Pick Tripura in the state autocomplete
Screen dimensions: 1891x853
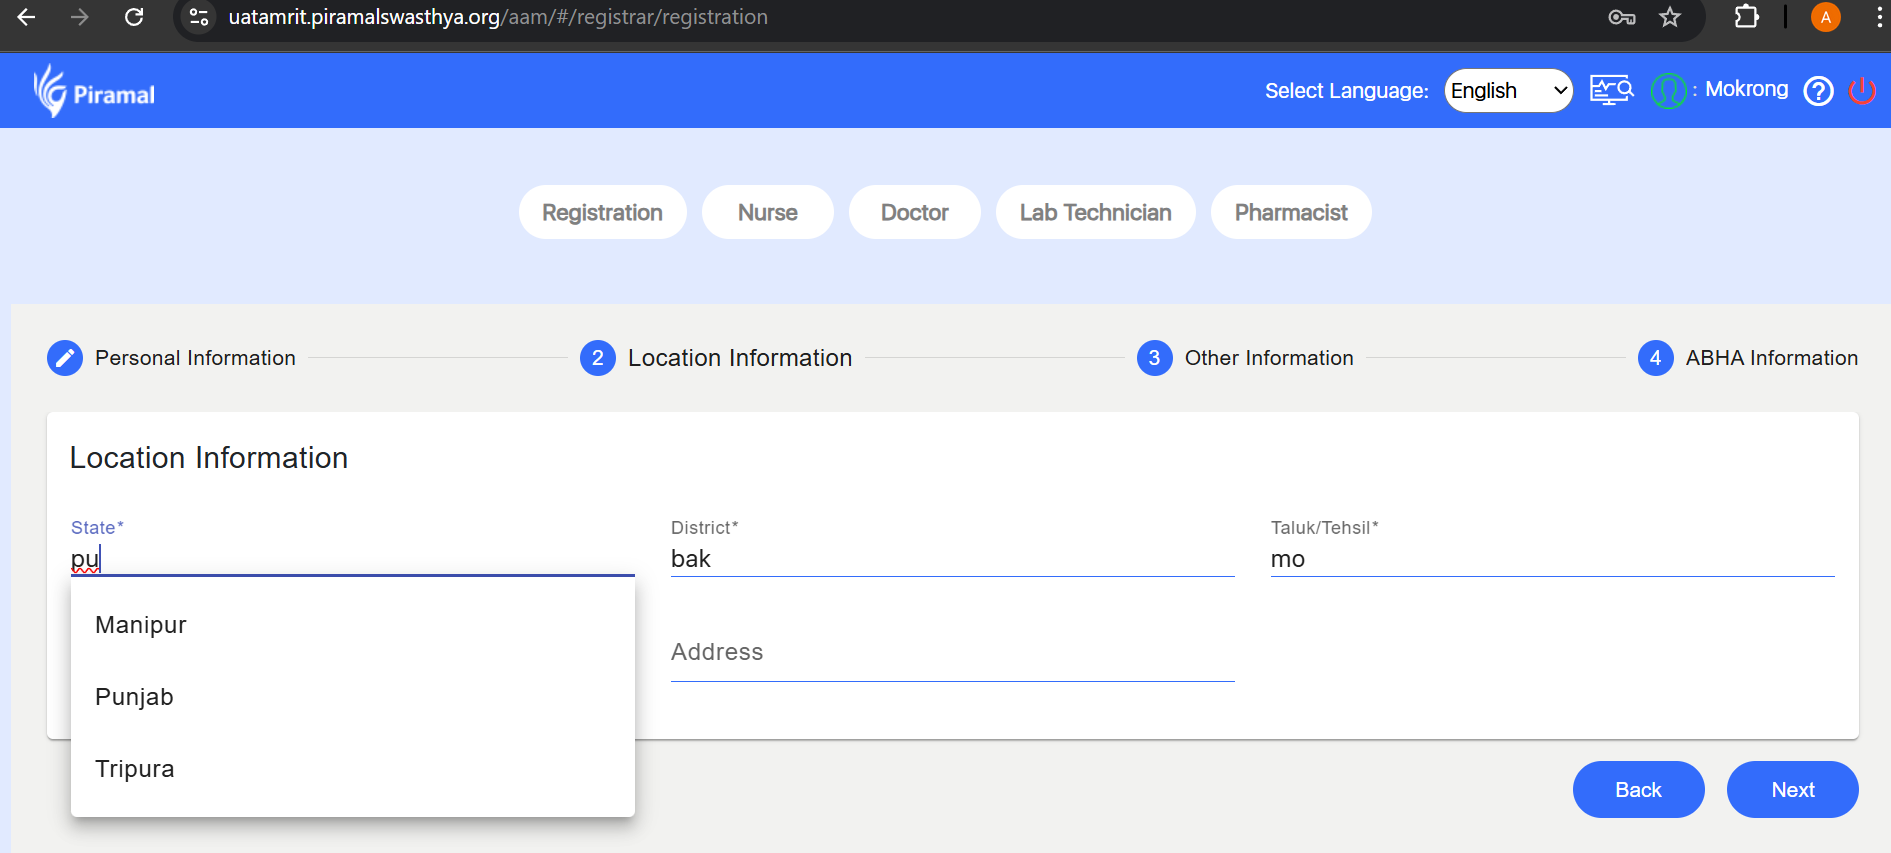[x=135, y=769]
